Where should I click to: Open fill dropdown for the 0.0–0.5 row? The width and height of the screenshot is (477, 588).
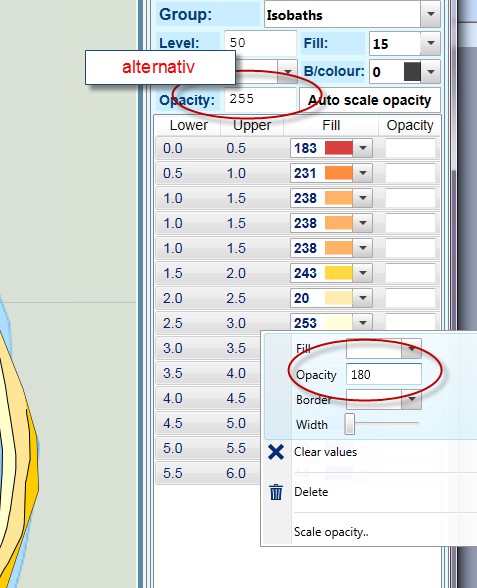tap(363, 148)
